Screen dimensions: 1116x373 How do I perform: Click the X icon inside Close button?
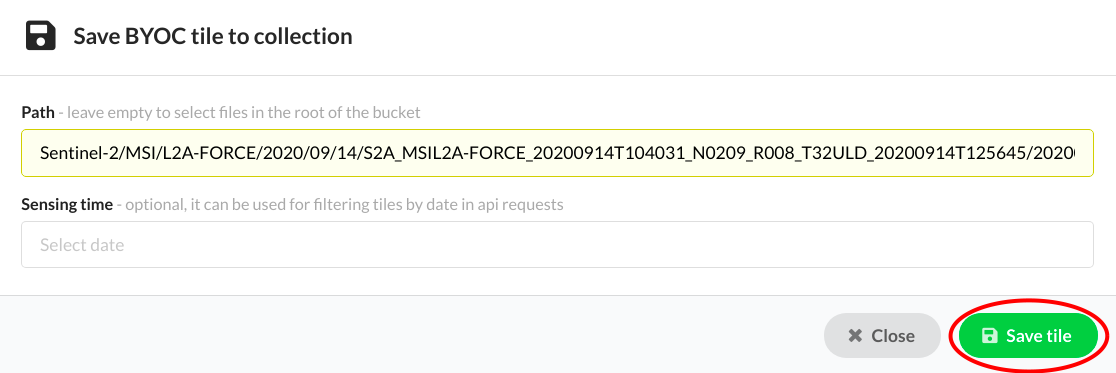856,335
